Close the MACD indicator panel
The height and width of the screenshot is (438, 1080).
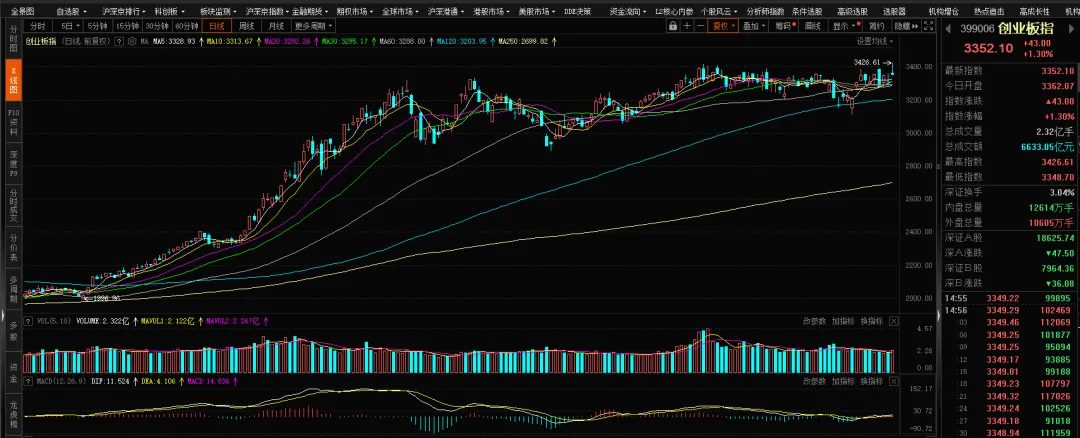(893, 381)
